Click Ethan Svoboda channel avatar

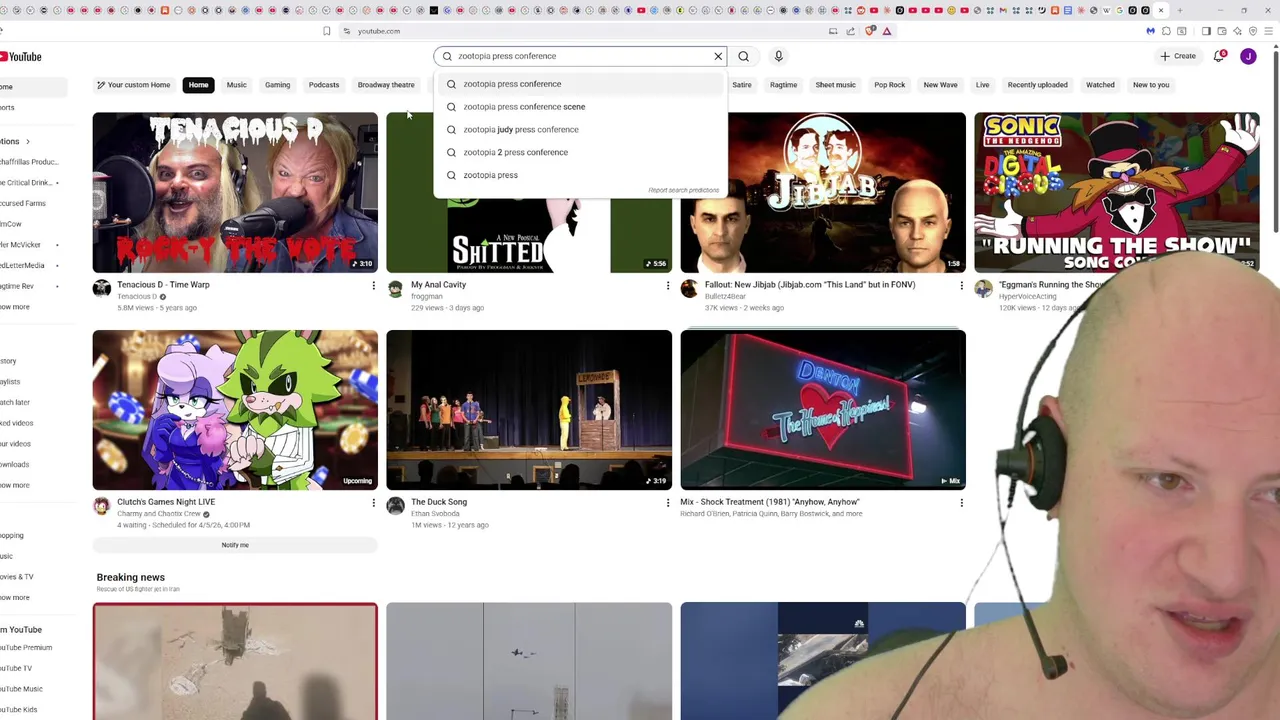click(x=396, y=506)
